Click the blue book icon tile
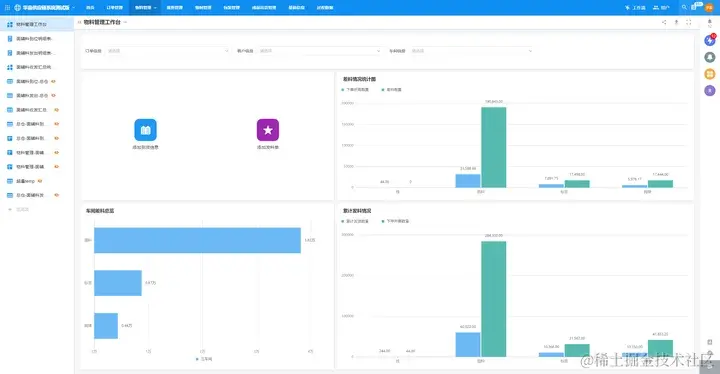Screen dimensions: 720x374 point(146,130)
